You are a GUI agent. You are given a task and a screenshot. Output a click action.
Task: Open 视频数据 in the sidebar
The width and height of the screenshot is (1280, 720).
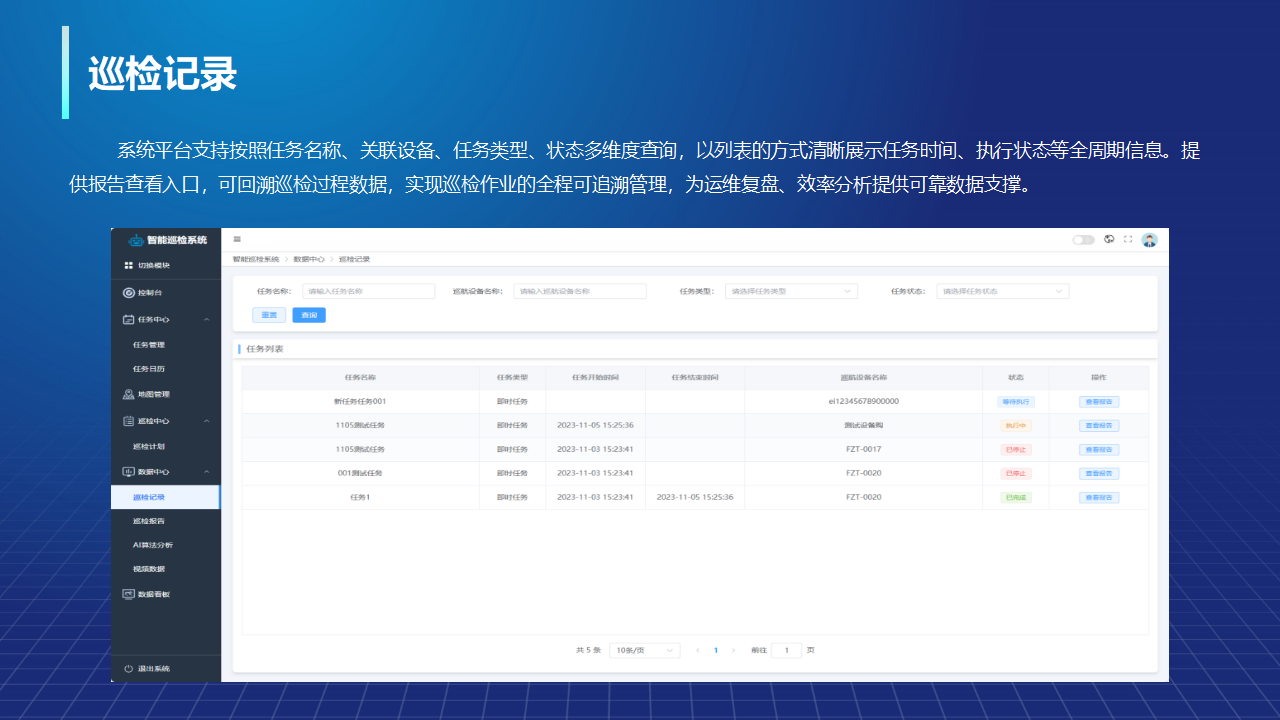(149, 569)
